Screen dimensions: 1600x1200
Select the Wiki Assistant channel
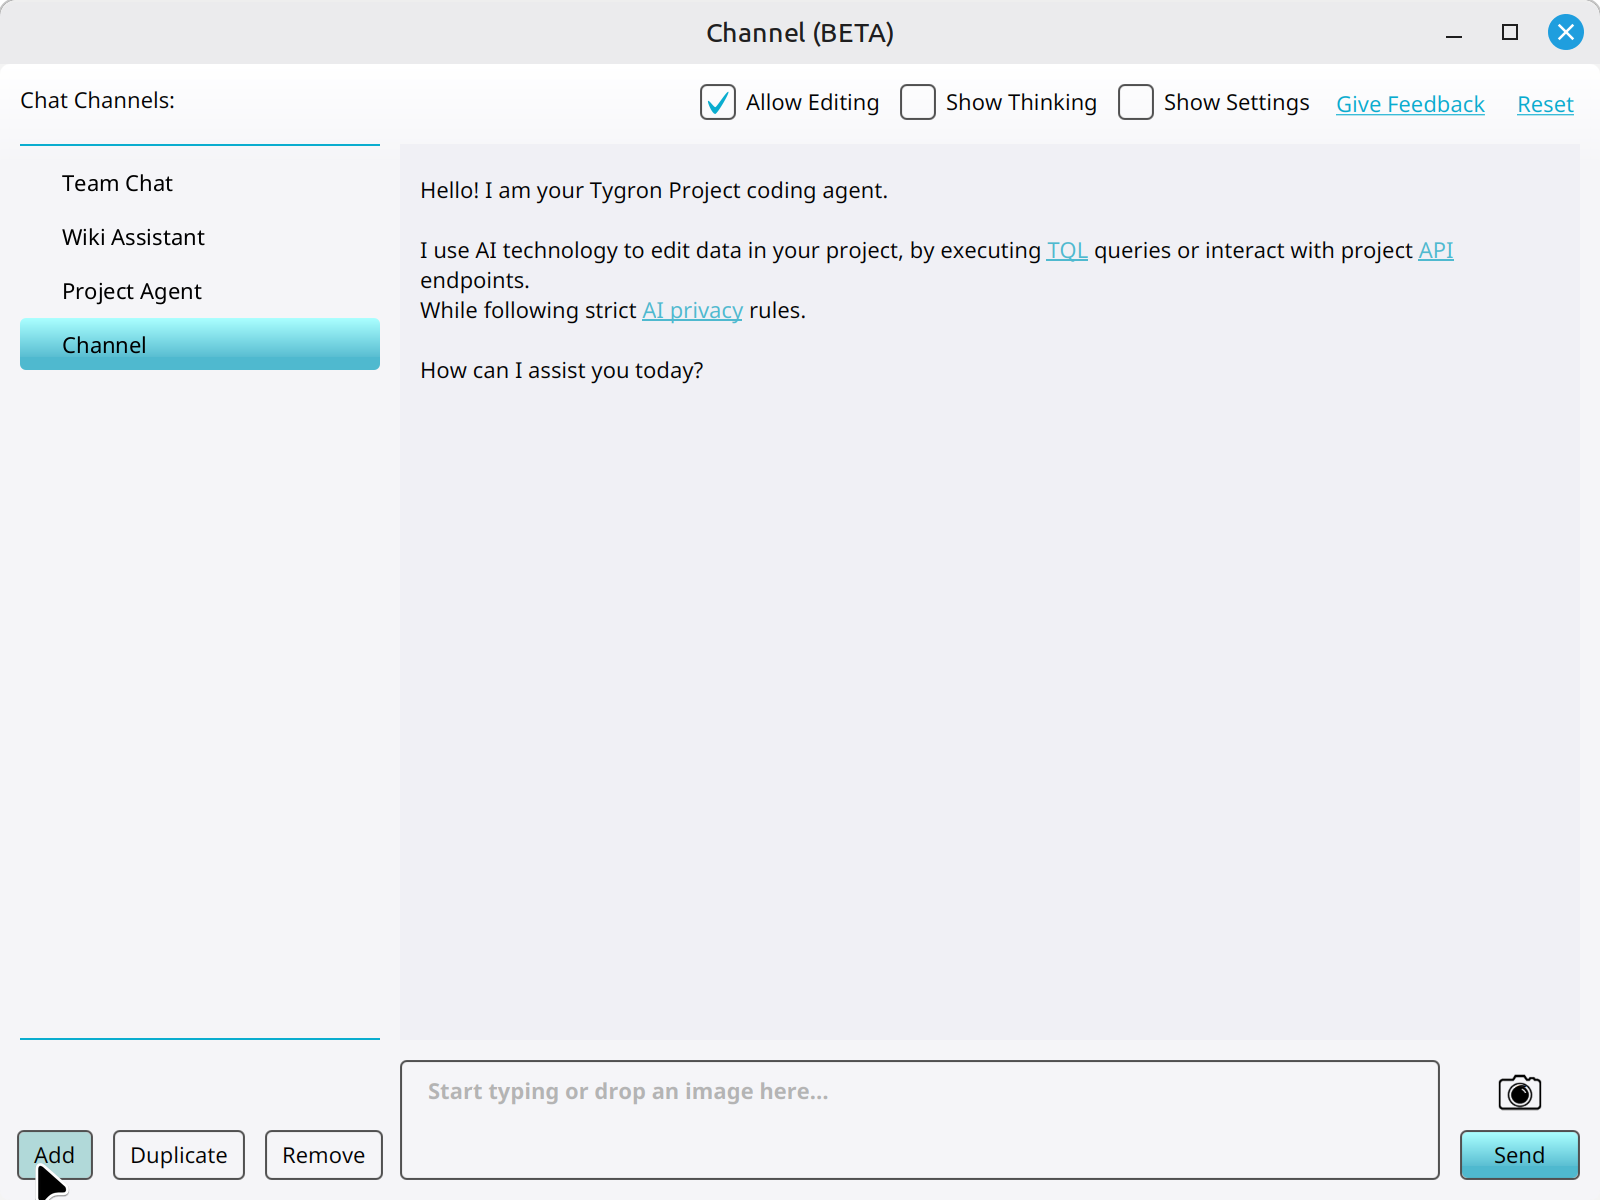(x=200, y=237)
